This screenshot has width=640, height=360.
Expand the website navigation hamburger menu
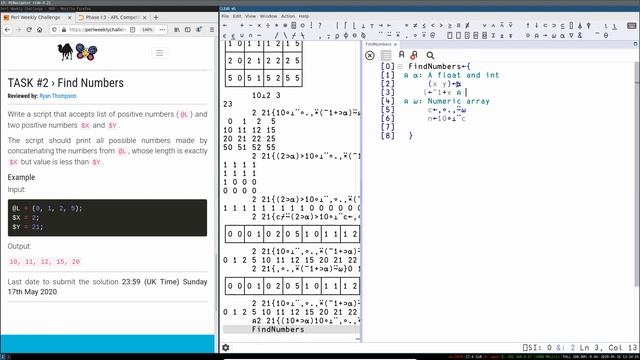(x=160, y=53)
